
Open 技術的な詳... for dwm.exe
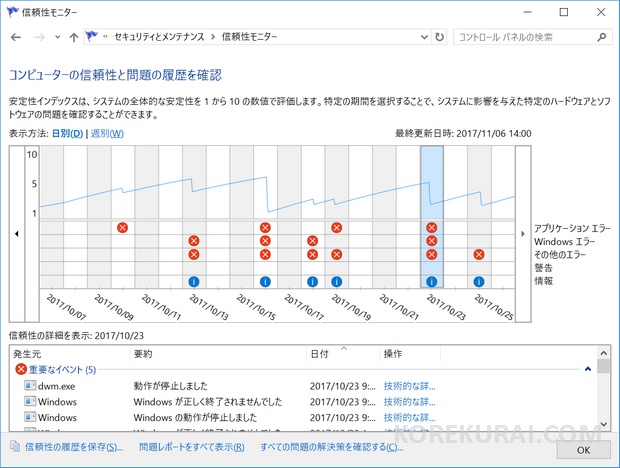point(410,386)
